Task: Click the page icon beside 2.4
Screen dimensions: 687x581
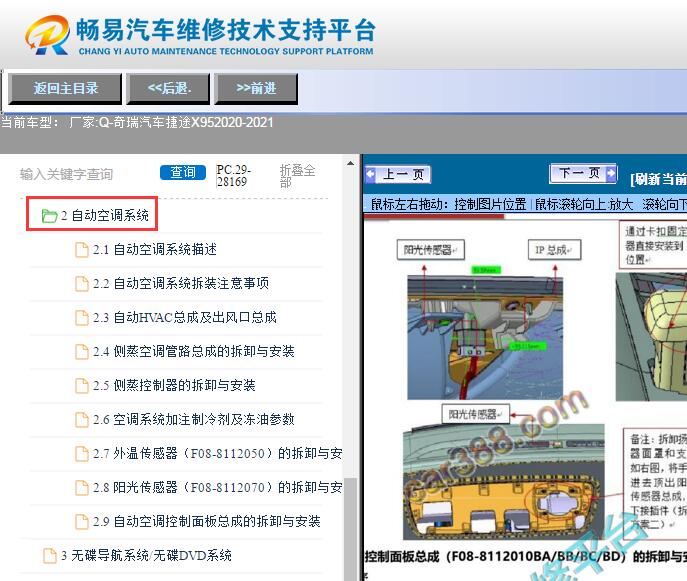Action: pos(82,352)
